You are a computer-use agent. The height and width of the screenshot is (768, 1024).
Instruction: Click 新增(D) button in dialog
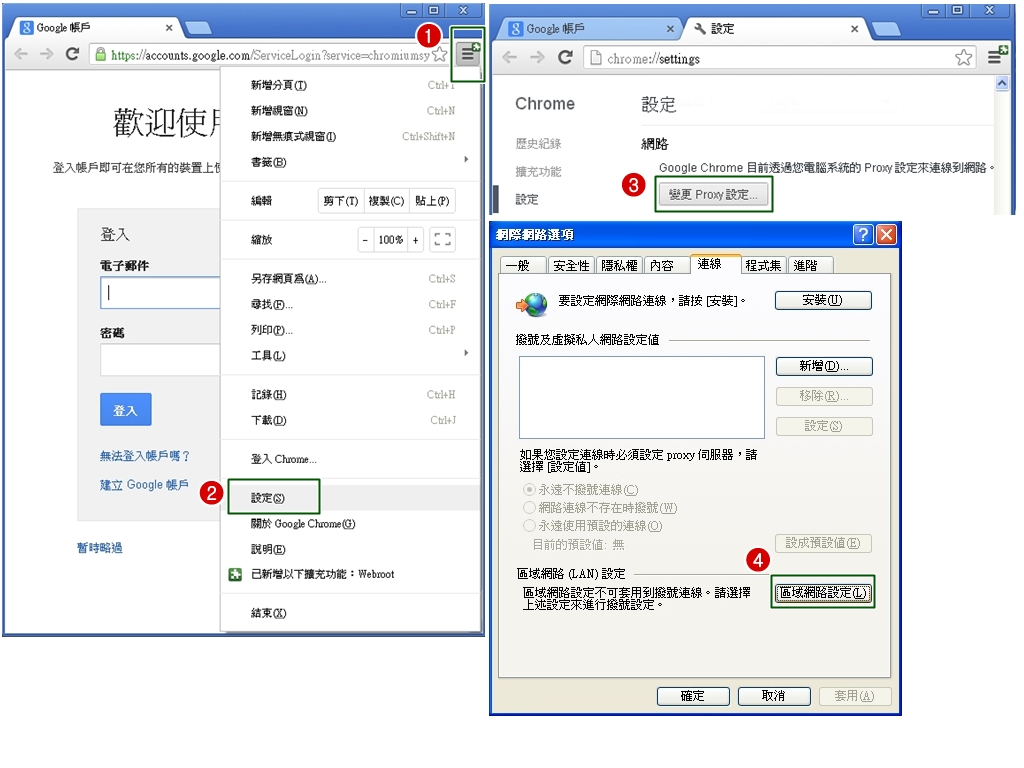point(824,366)
